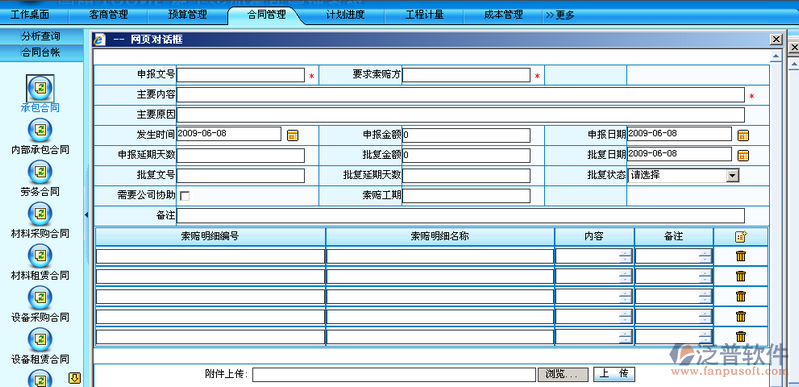The width and height of the screenshot is (799, 387).
Task: Open the 承包合同 sidebar icon
Action: pyautogui.click(x=40, y=88)
